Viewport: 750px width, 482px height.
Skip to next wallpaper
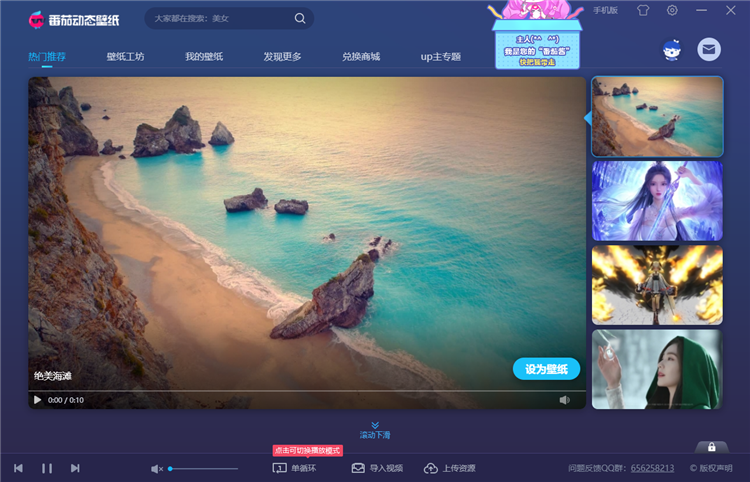point(75,468)
